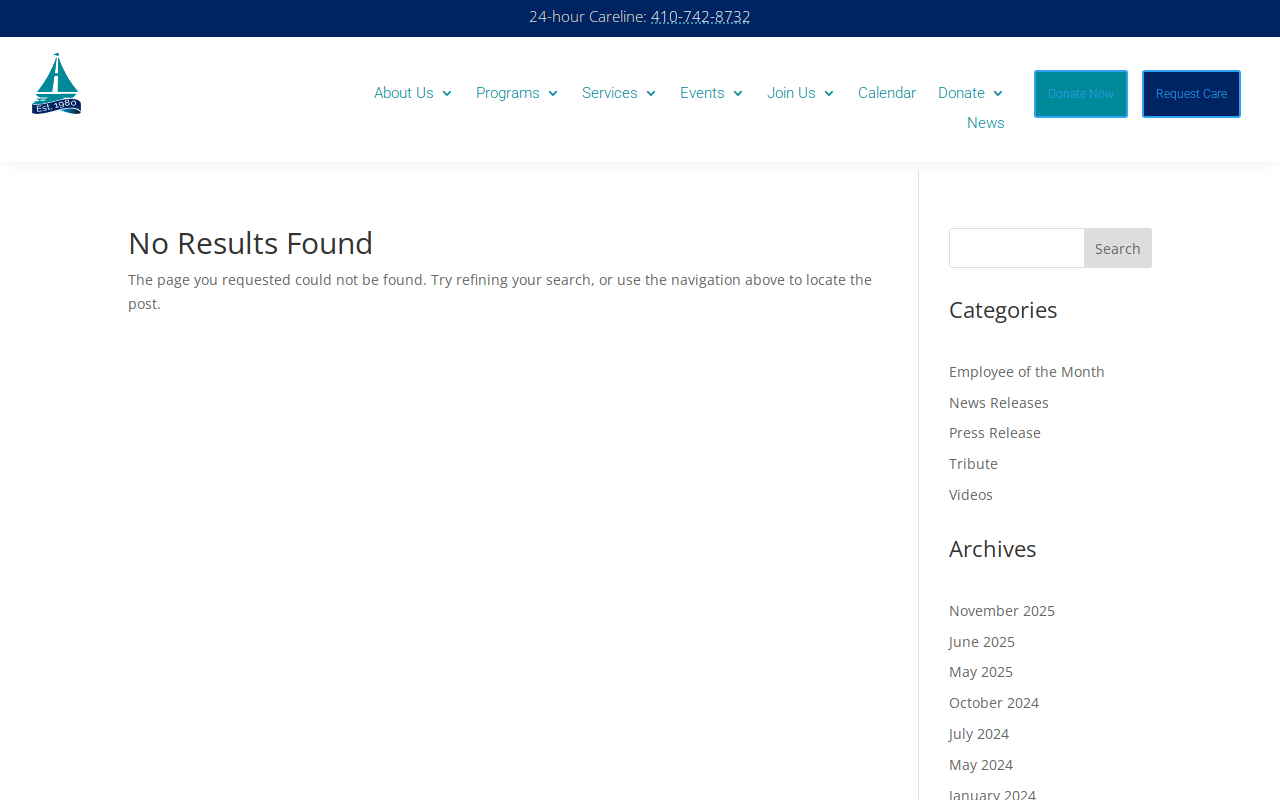
Task: Click the 24-hour Careline label text
Action: tap(588, 16)
